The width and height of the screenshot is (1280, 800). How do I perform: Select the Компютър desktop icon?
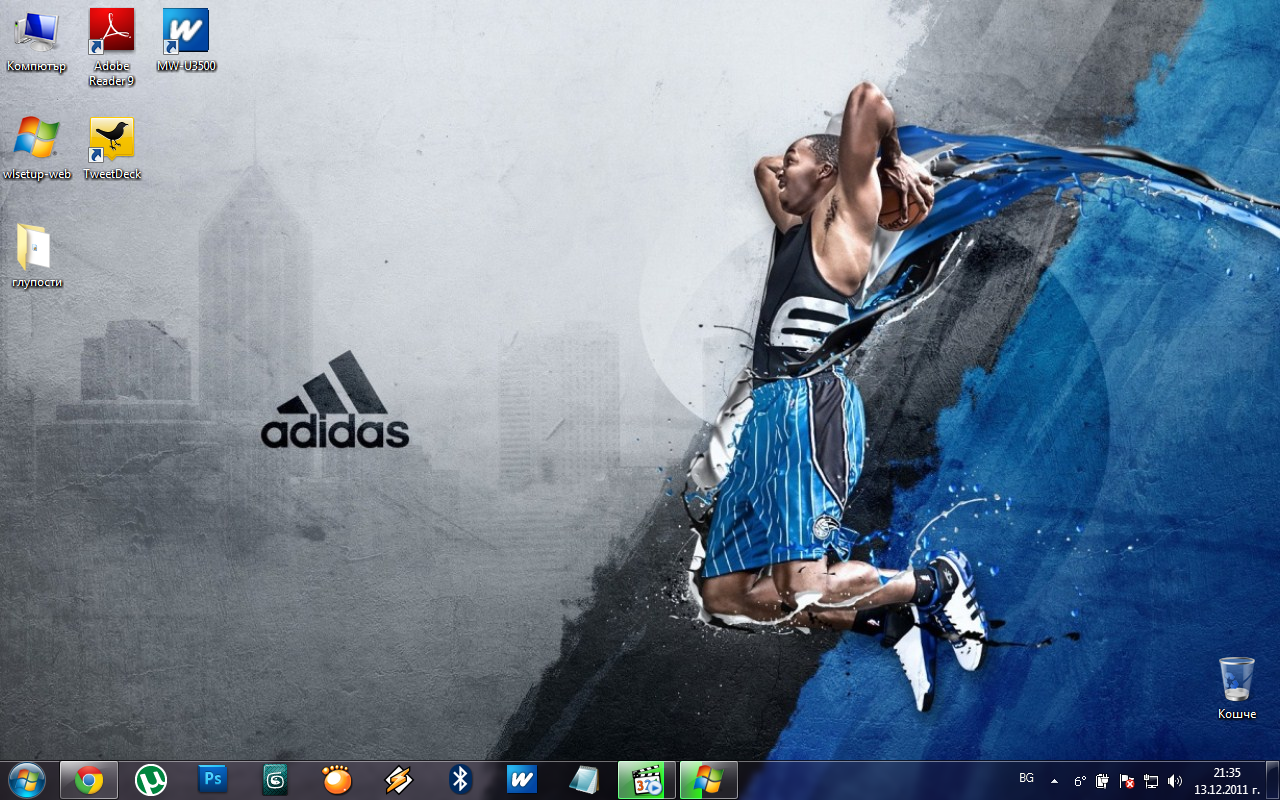[x=36, y=42]
